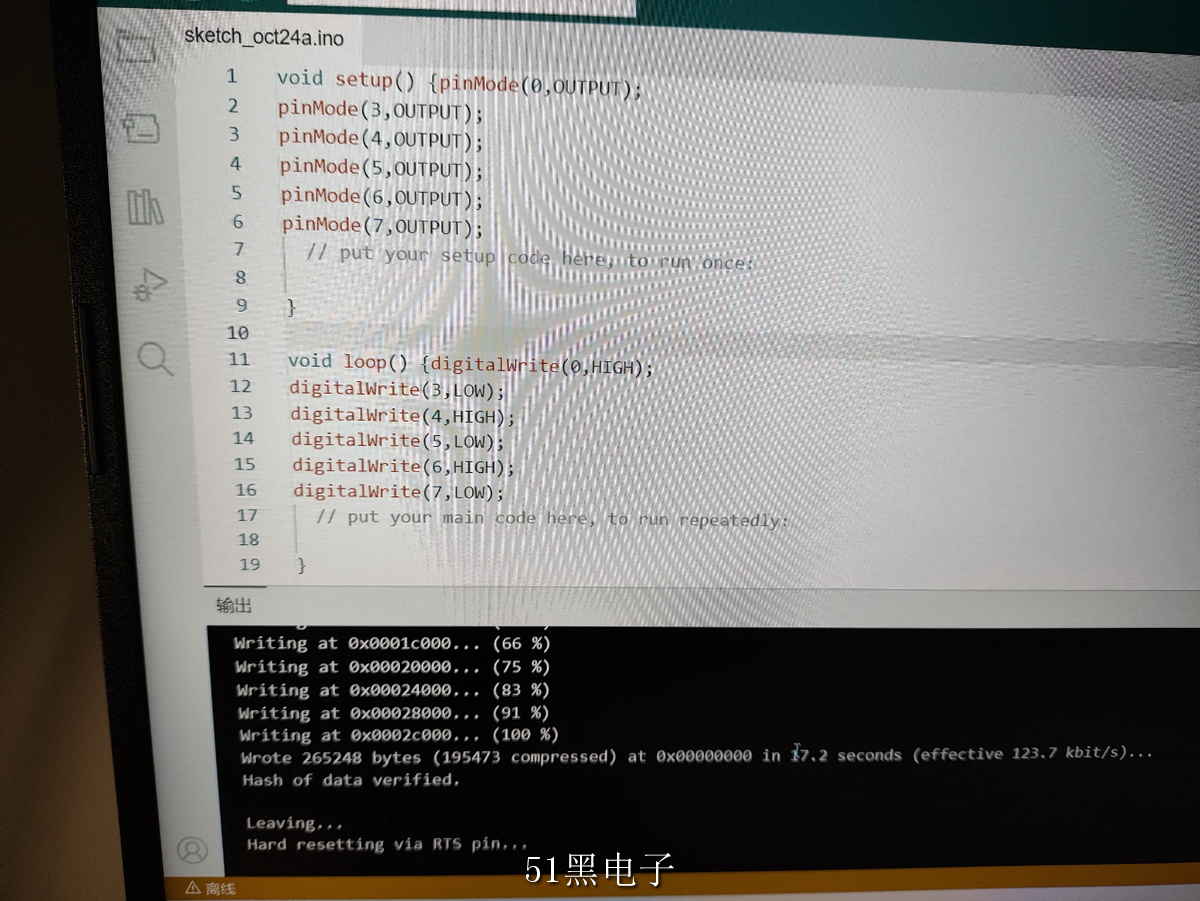Click the 'Writing at 0x00028000... (91 %)' output line
The image size is (1200, 901).
394,713
